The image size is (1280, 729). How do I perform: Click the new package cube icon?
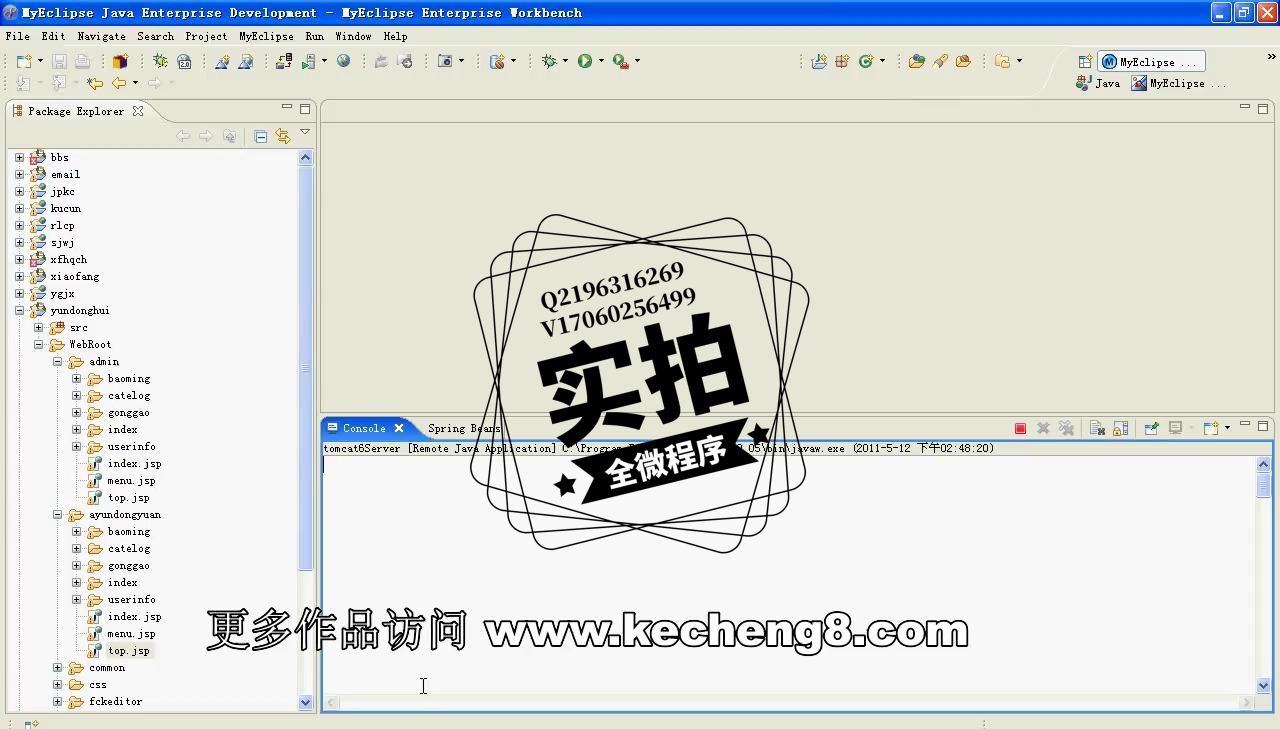point(120,61)
